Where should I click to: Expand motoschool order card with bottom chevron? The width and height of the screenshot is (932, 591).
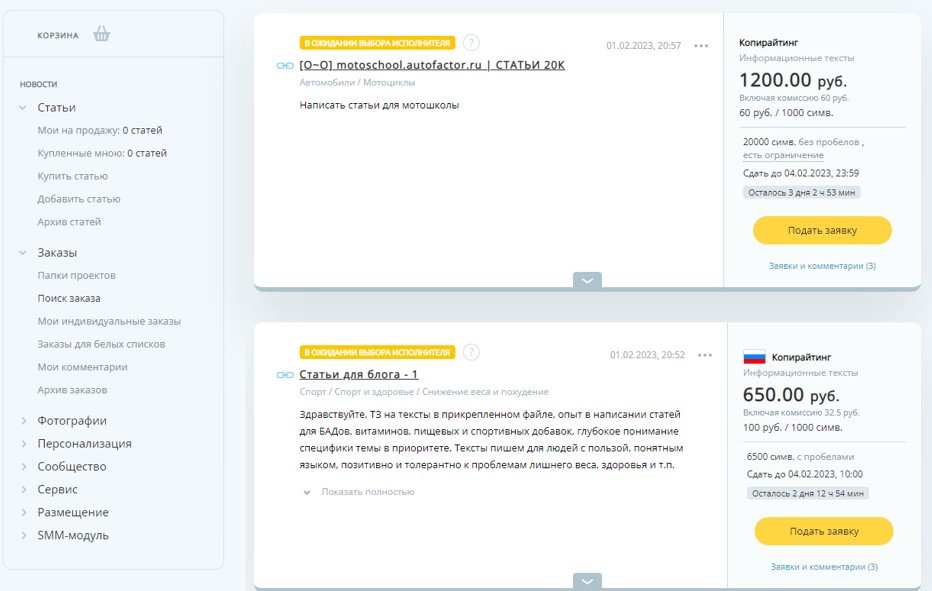pos(587,281)
